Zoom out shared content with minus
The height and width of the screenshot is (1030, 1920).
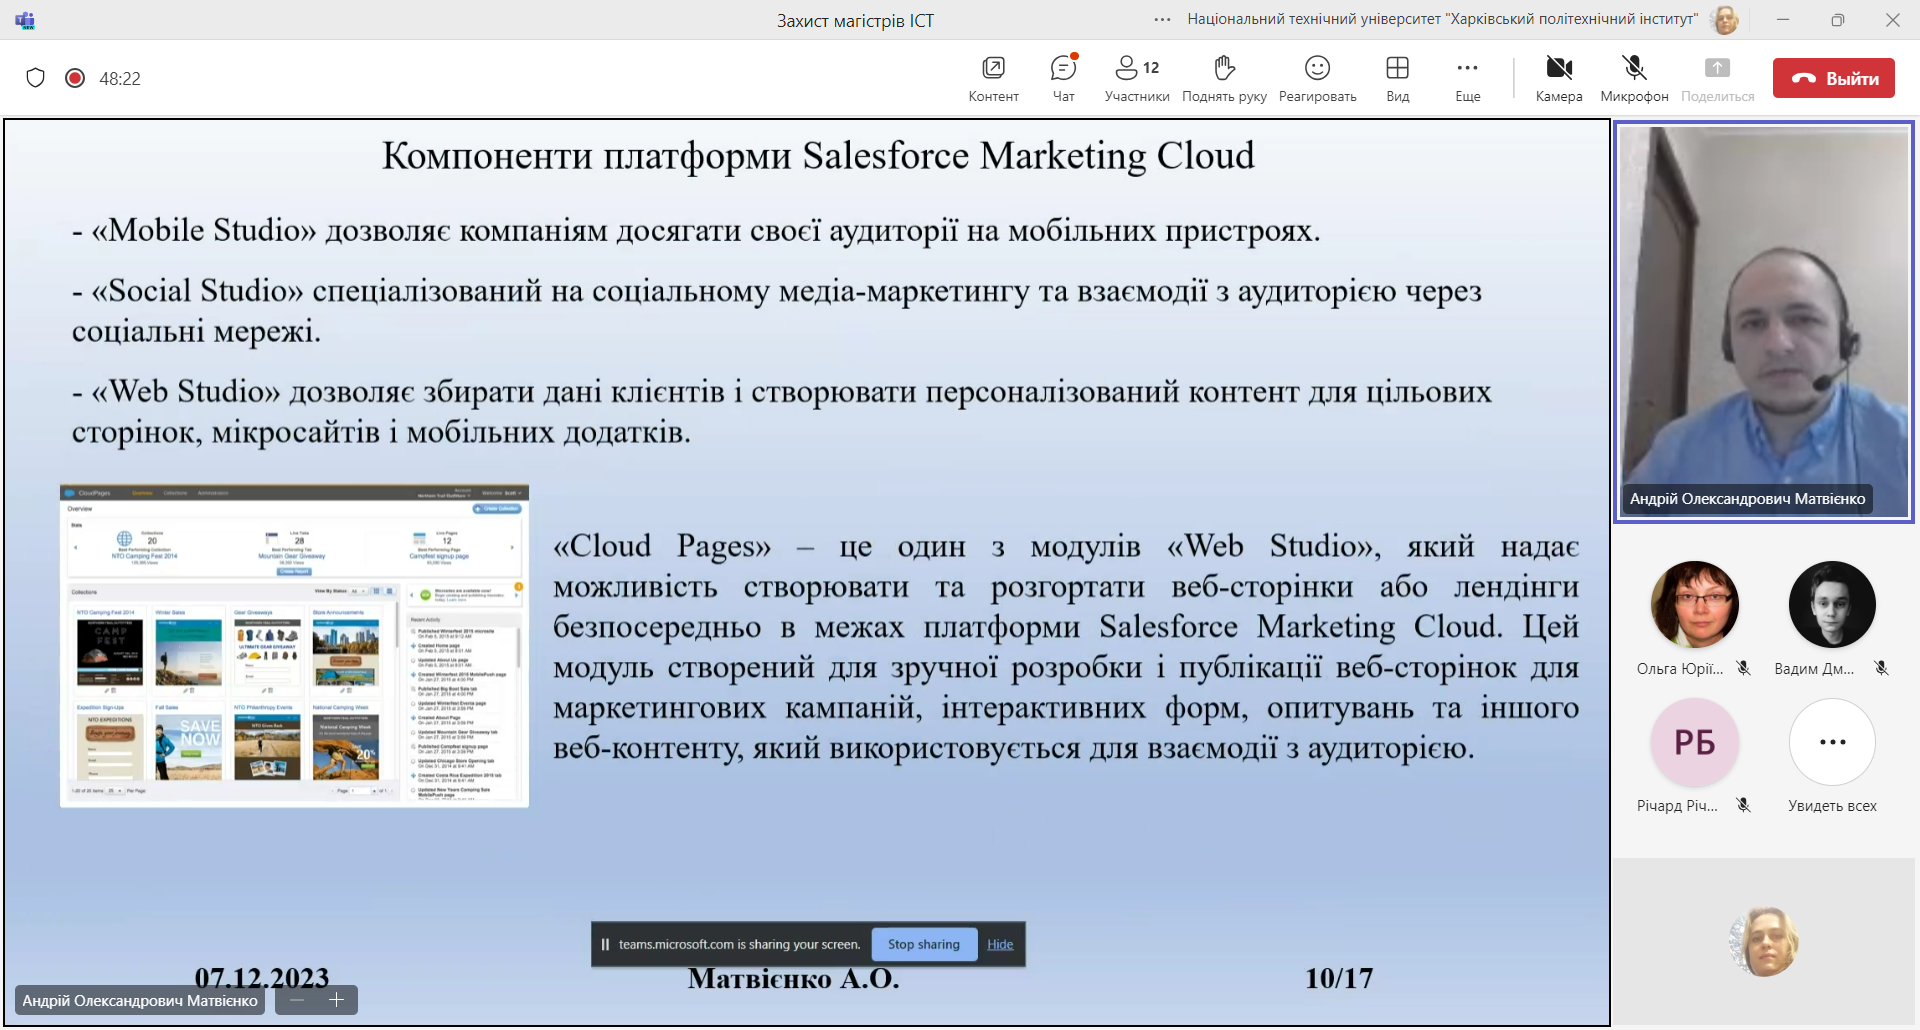pos(297,1000)
